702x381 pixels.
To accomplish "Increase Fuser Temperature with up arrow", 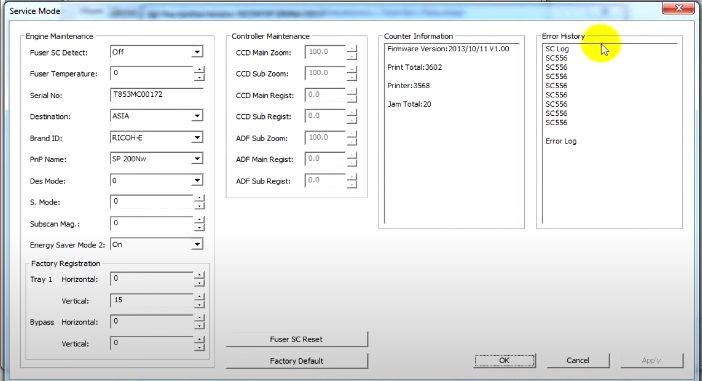I will 199,69.
